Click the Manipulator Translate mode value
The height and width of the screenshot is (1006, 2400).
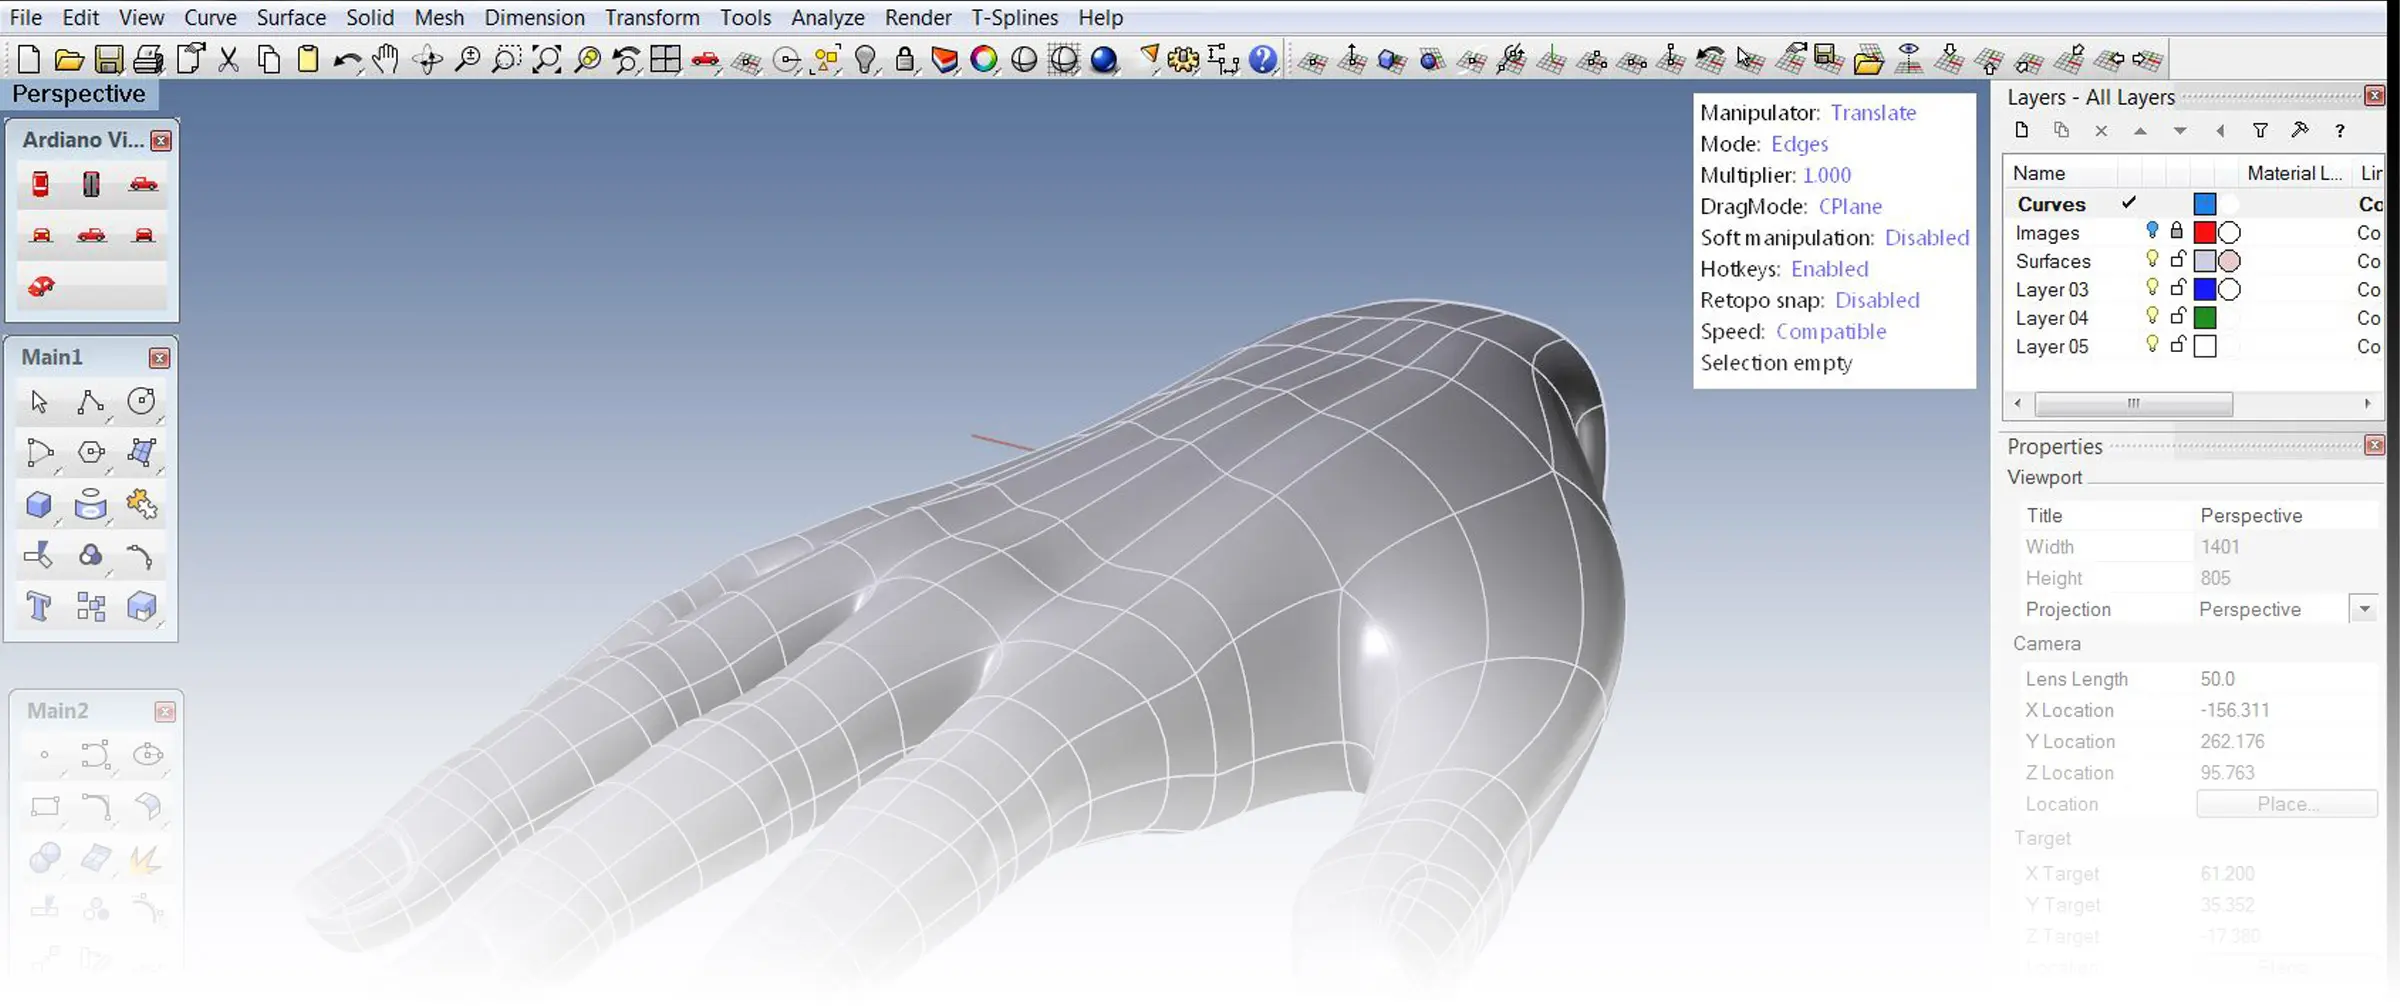[x=1873, y=113]
